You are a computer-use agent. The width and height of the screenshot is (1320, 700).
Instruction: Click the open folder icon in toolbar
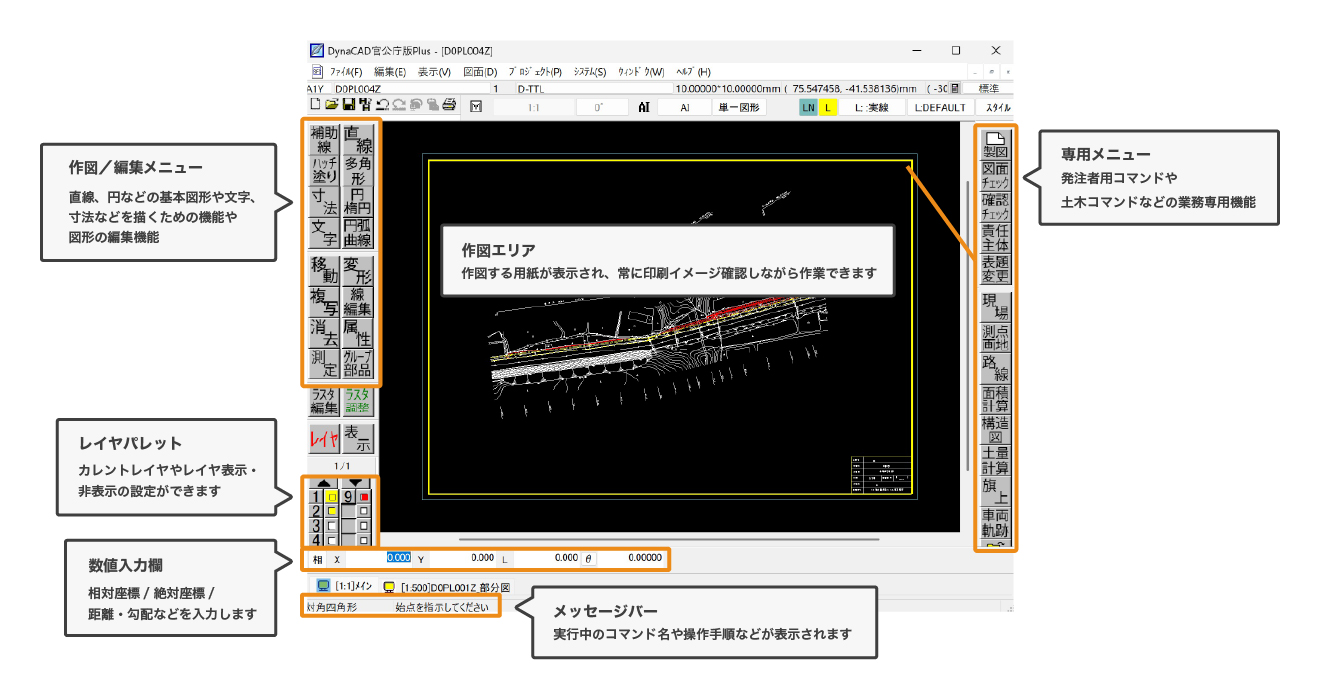[331, 104]
